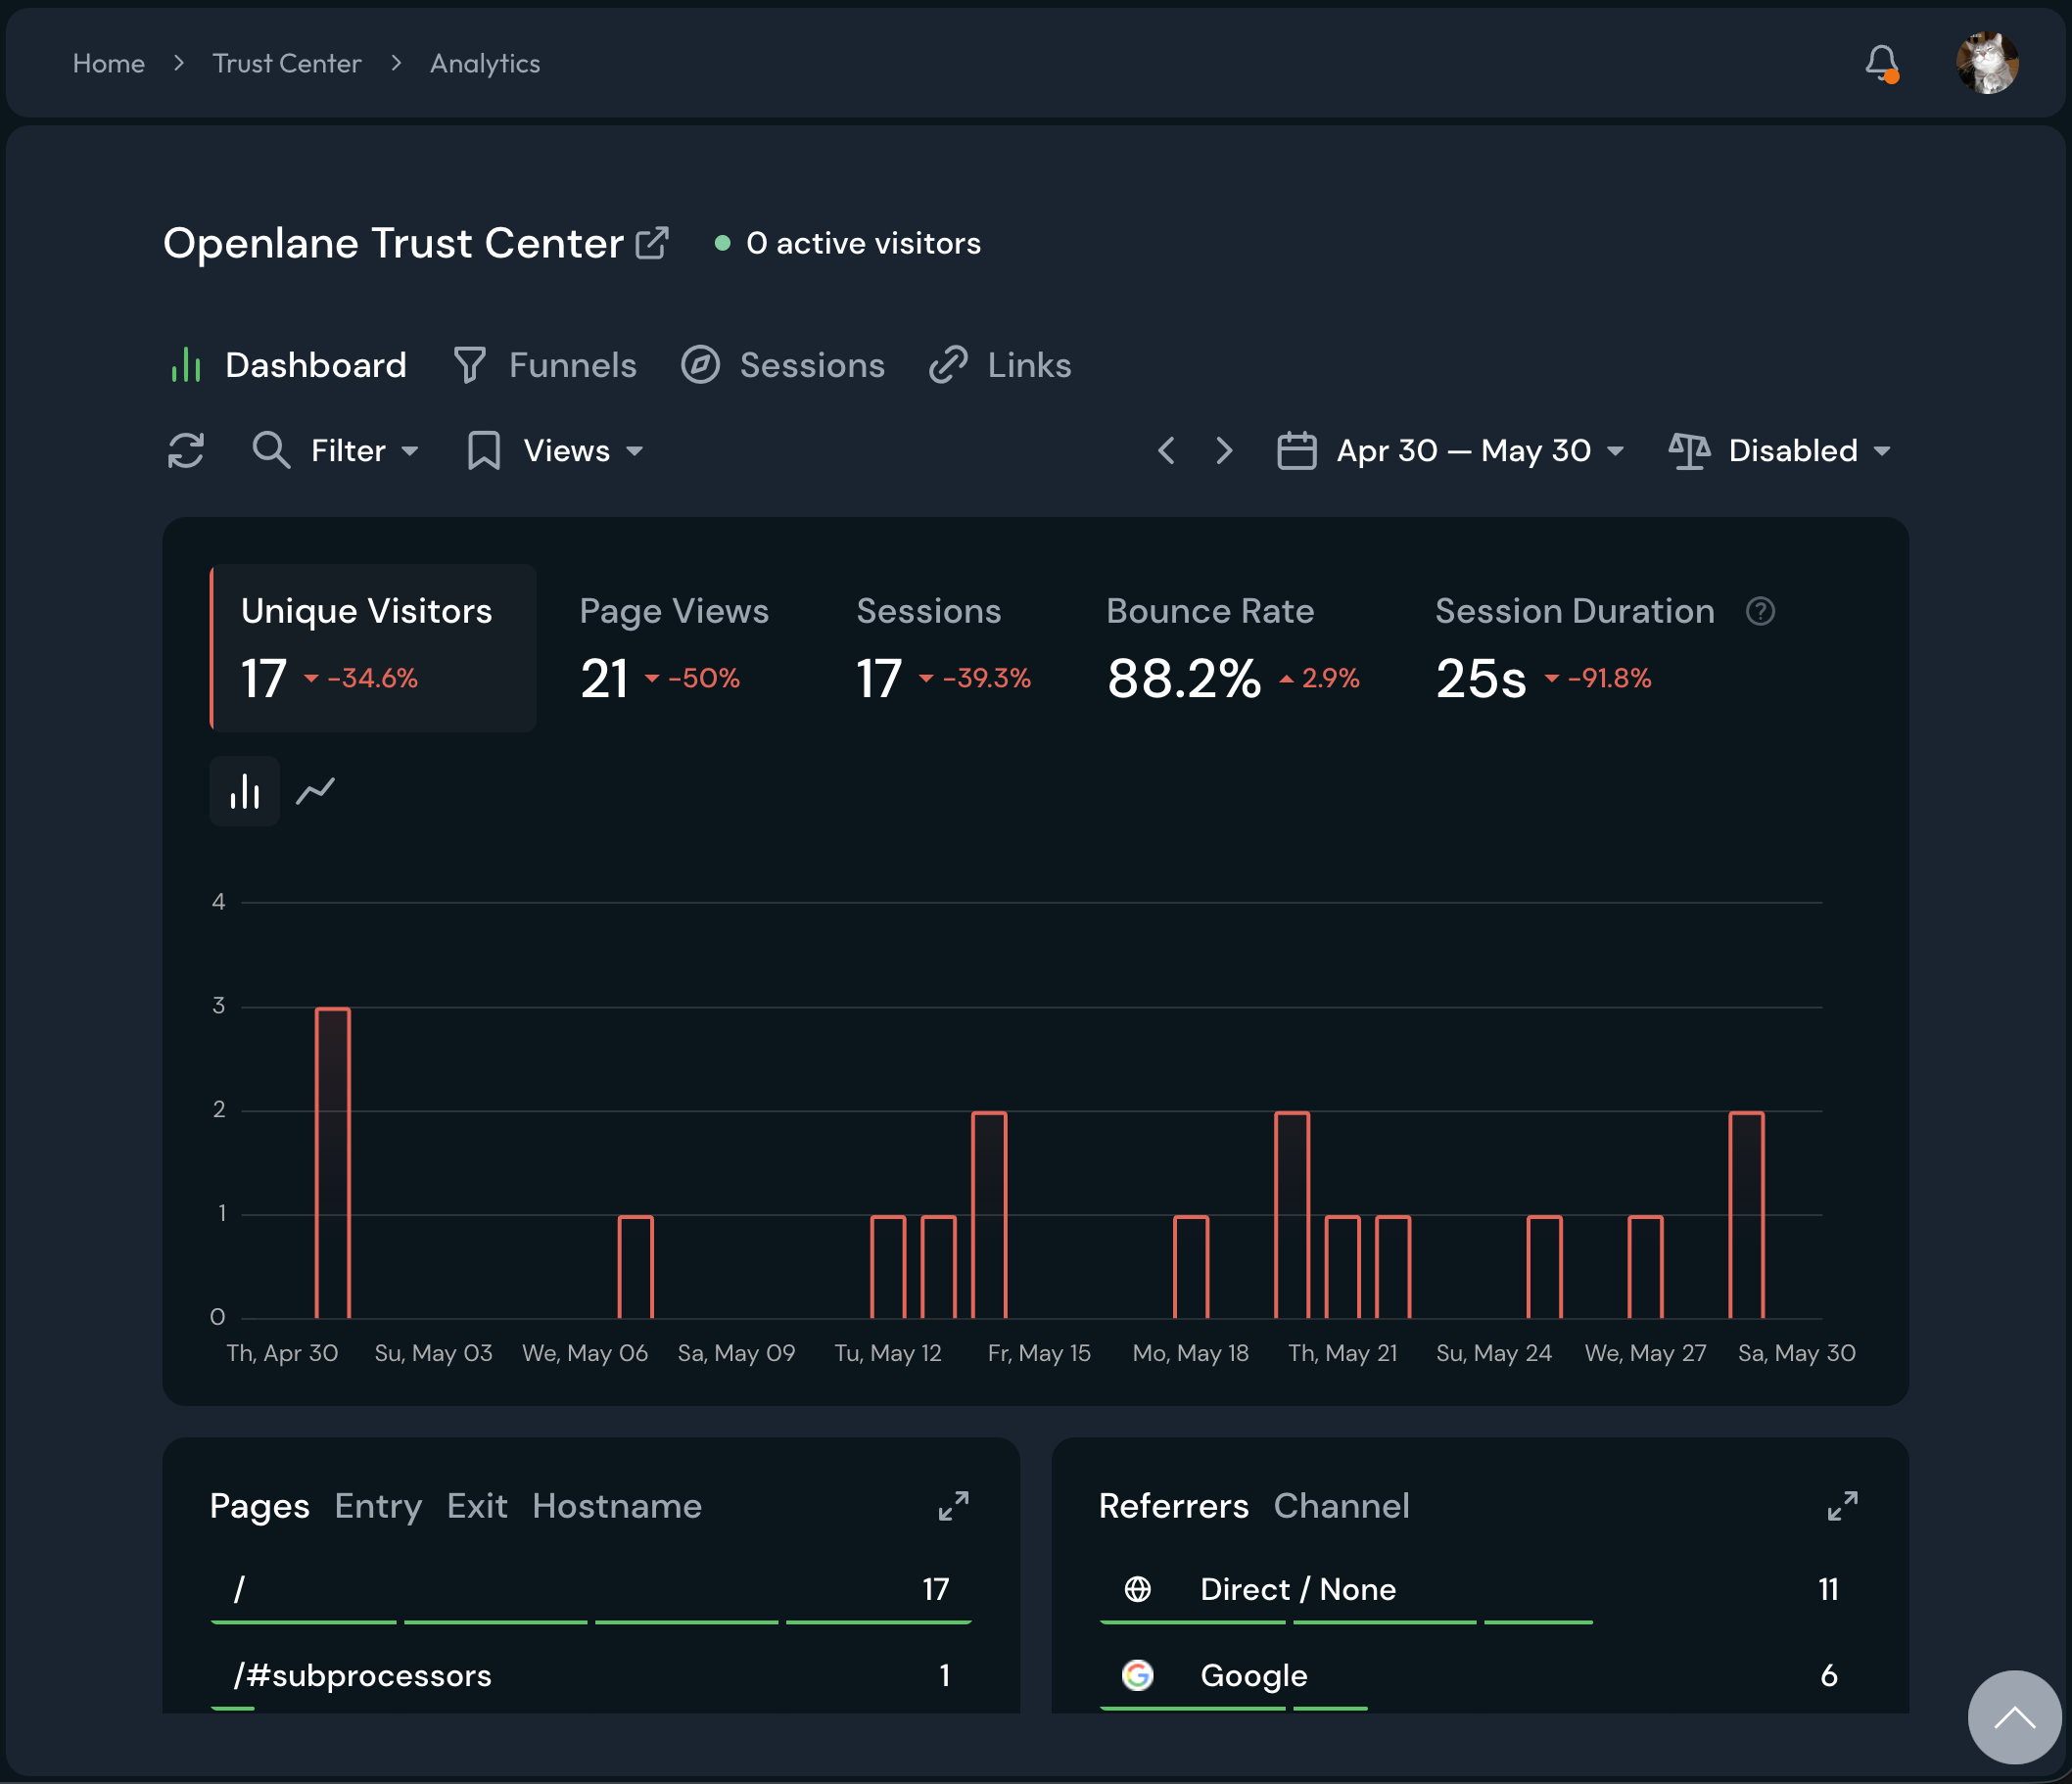Go to Trust Center breadcrumb
Viewport: 2072px width, 1784px height.
pyautogui.click(x=287, y=63)
